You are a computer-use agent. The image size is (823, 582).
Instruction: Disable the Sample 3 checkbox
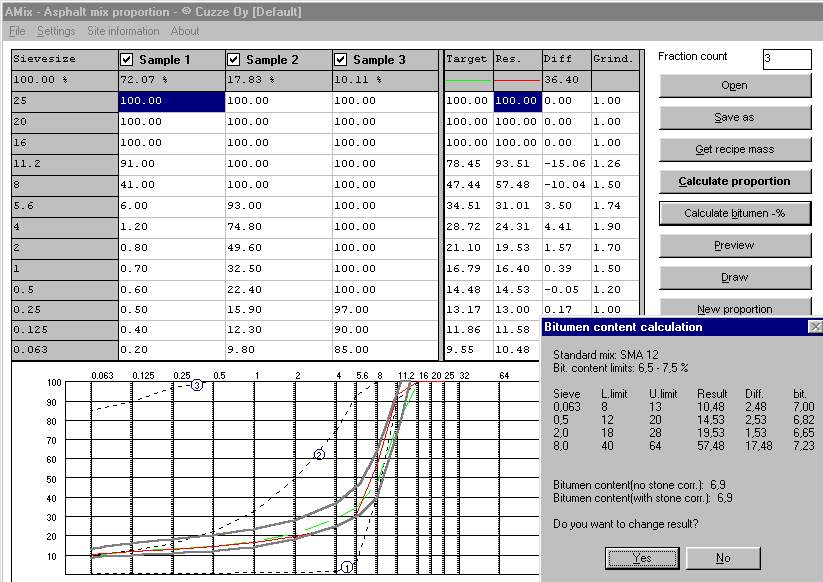pos(341,60)
